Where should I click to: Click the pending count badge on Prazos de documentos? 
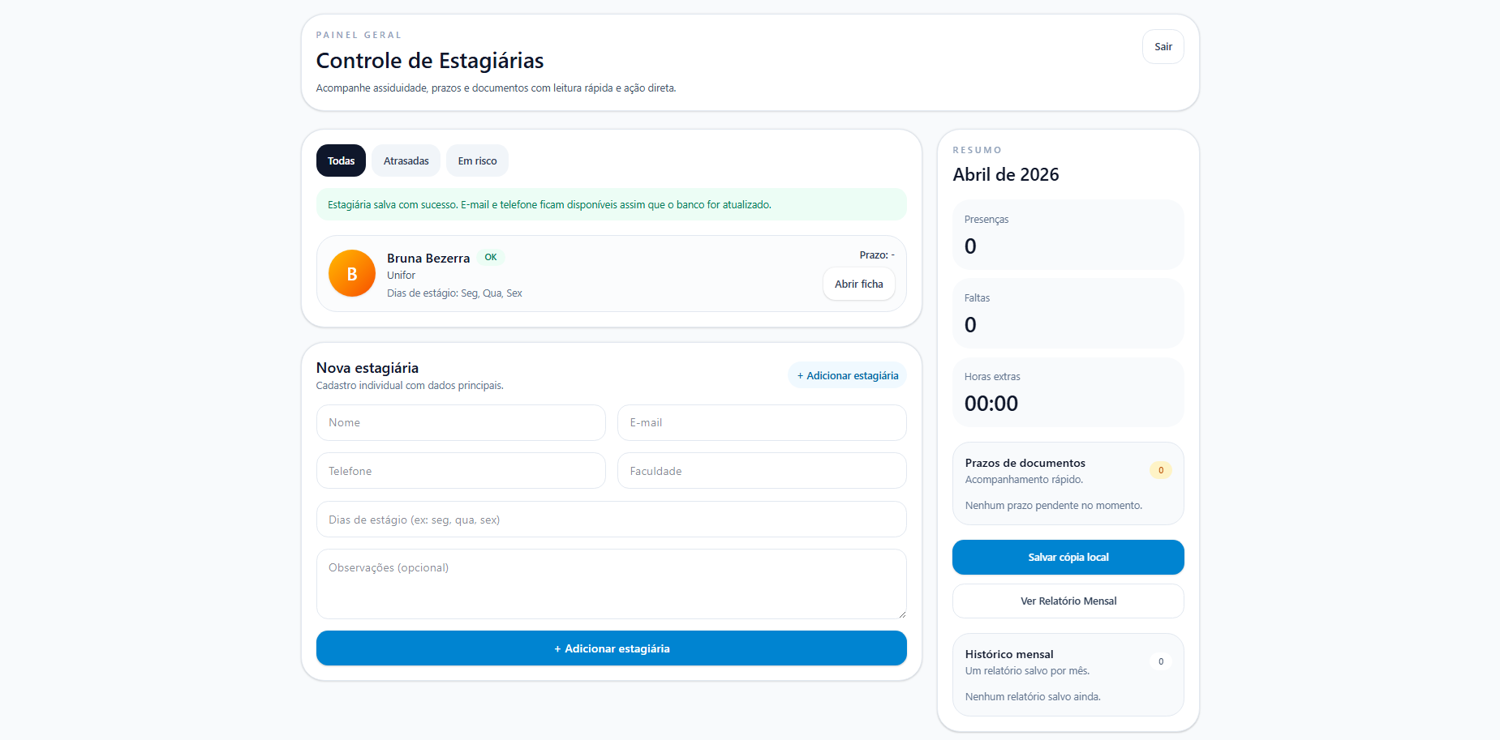coord(1160,468)
